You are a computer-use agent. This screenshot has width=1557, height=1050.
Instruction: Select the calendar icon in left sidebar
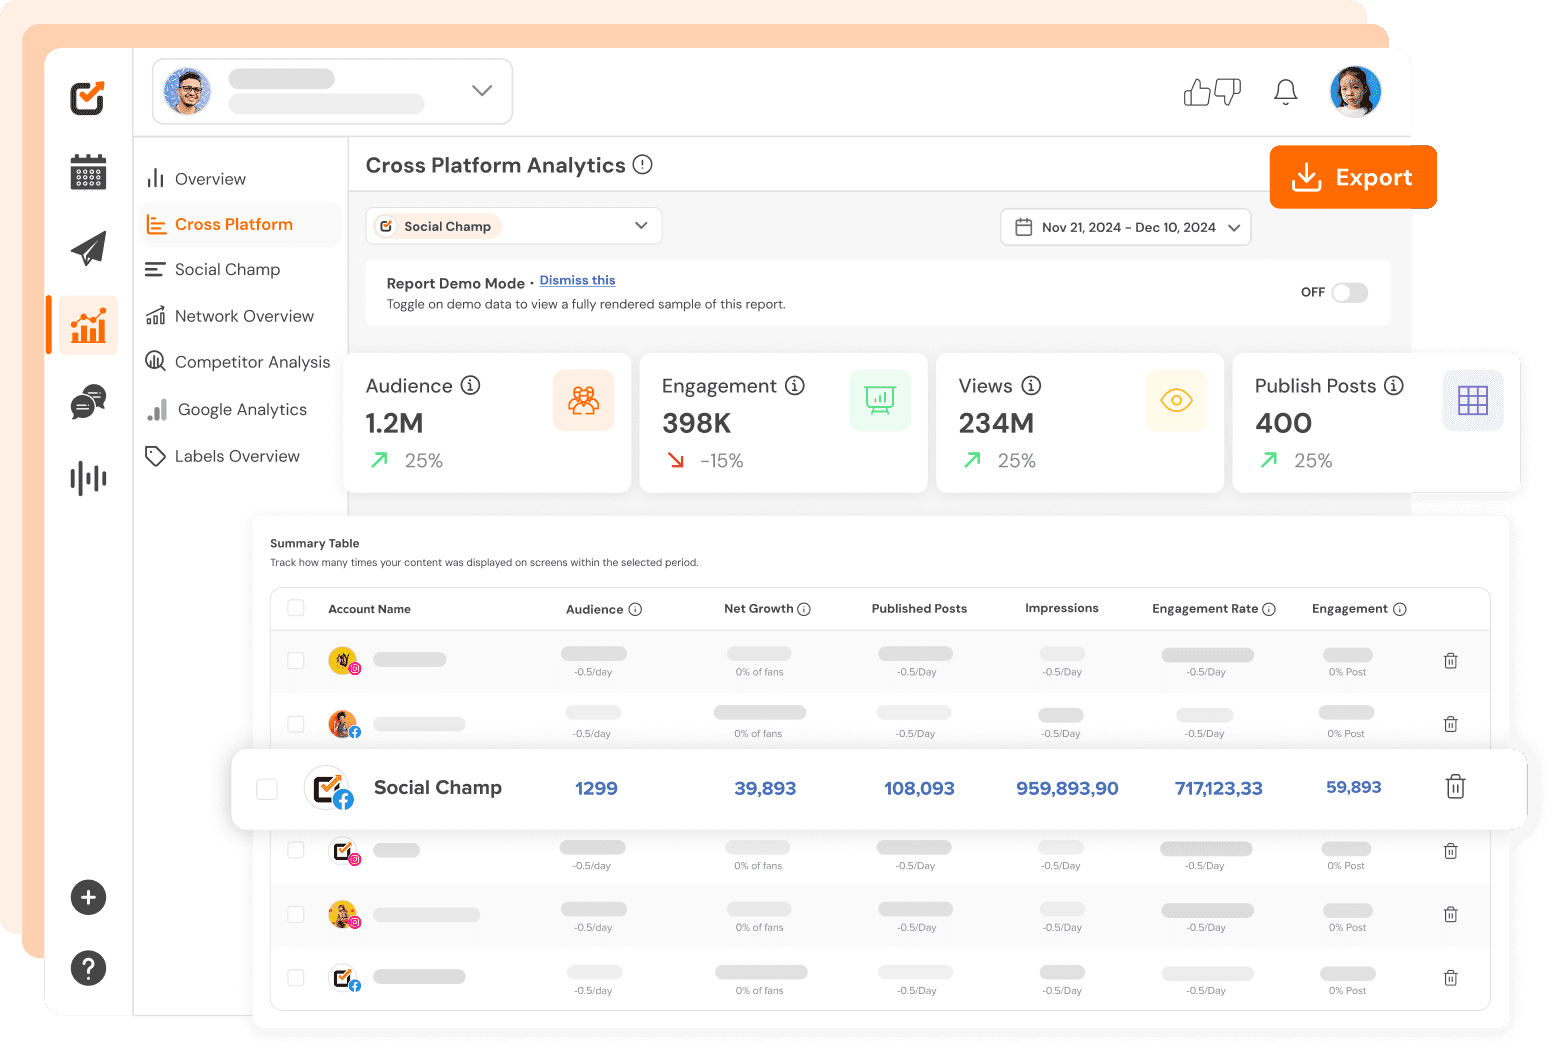point(88,172)
